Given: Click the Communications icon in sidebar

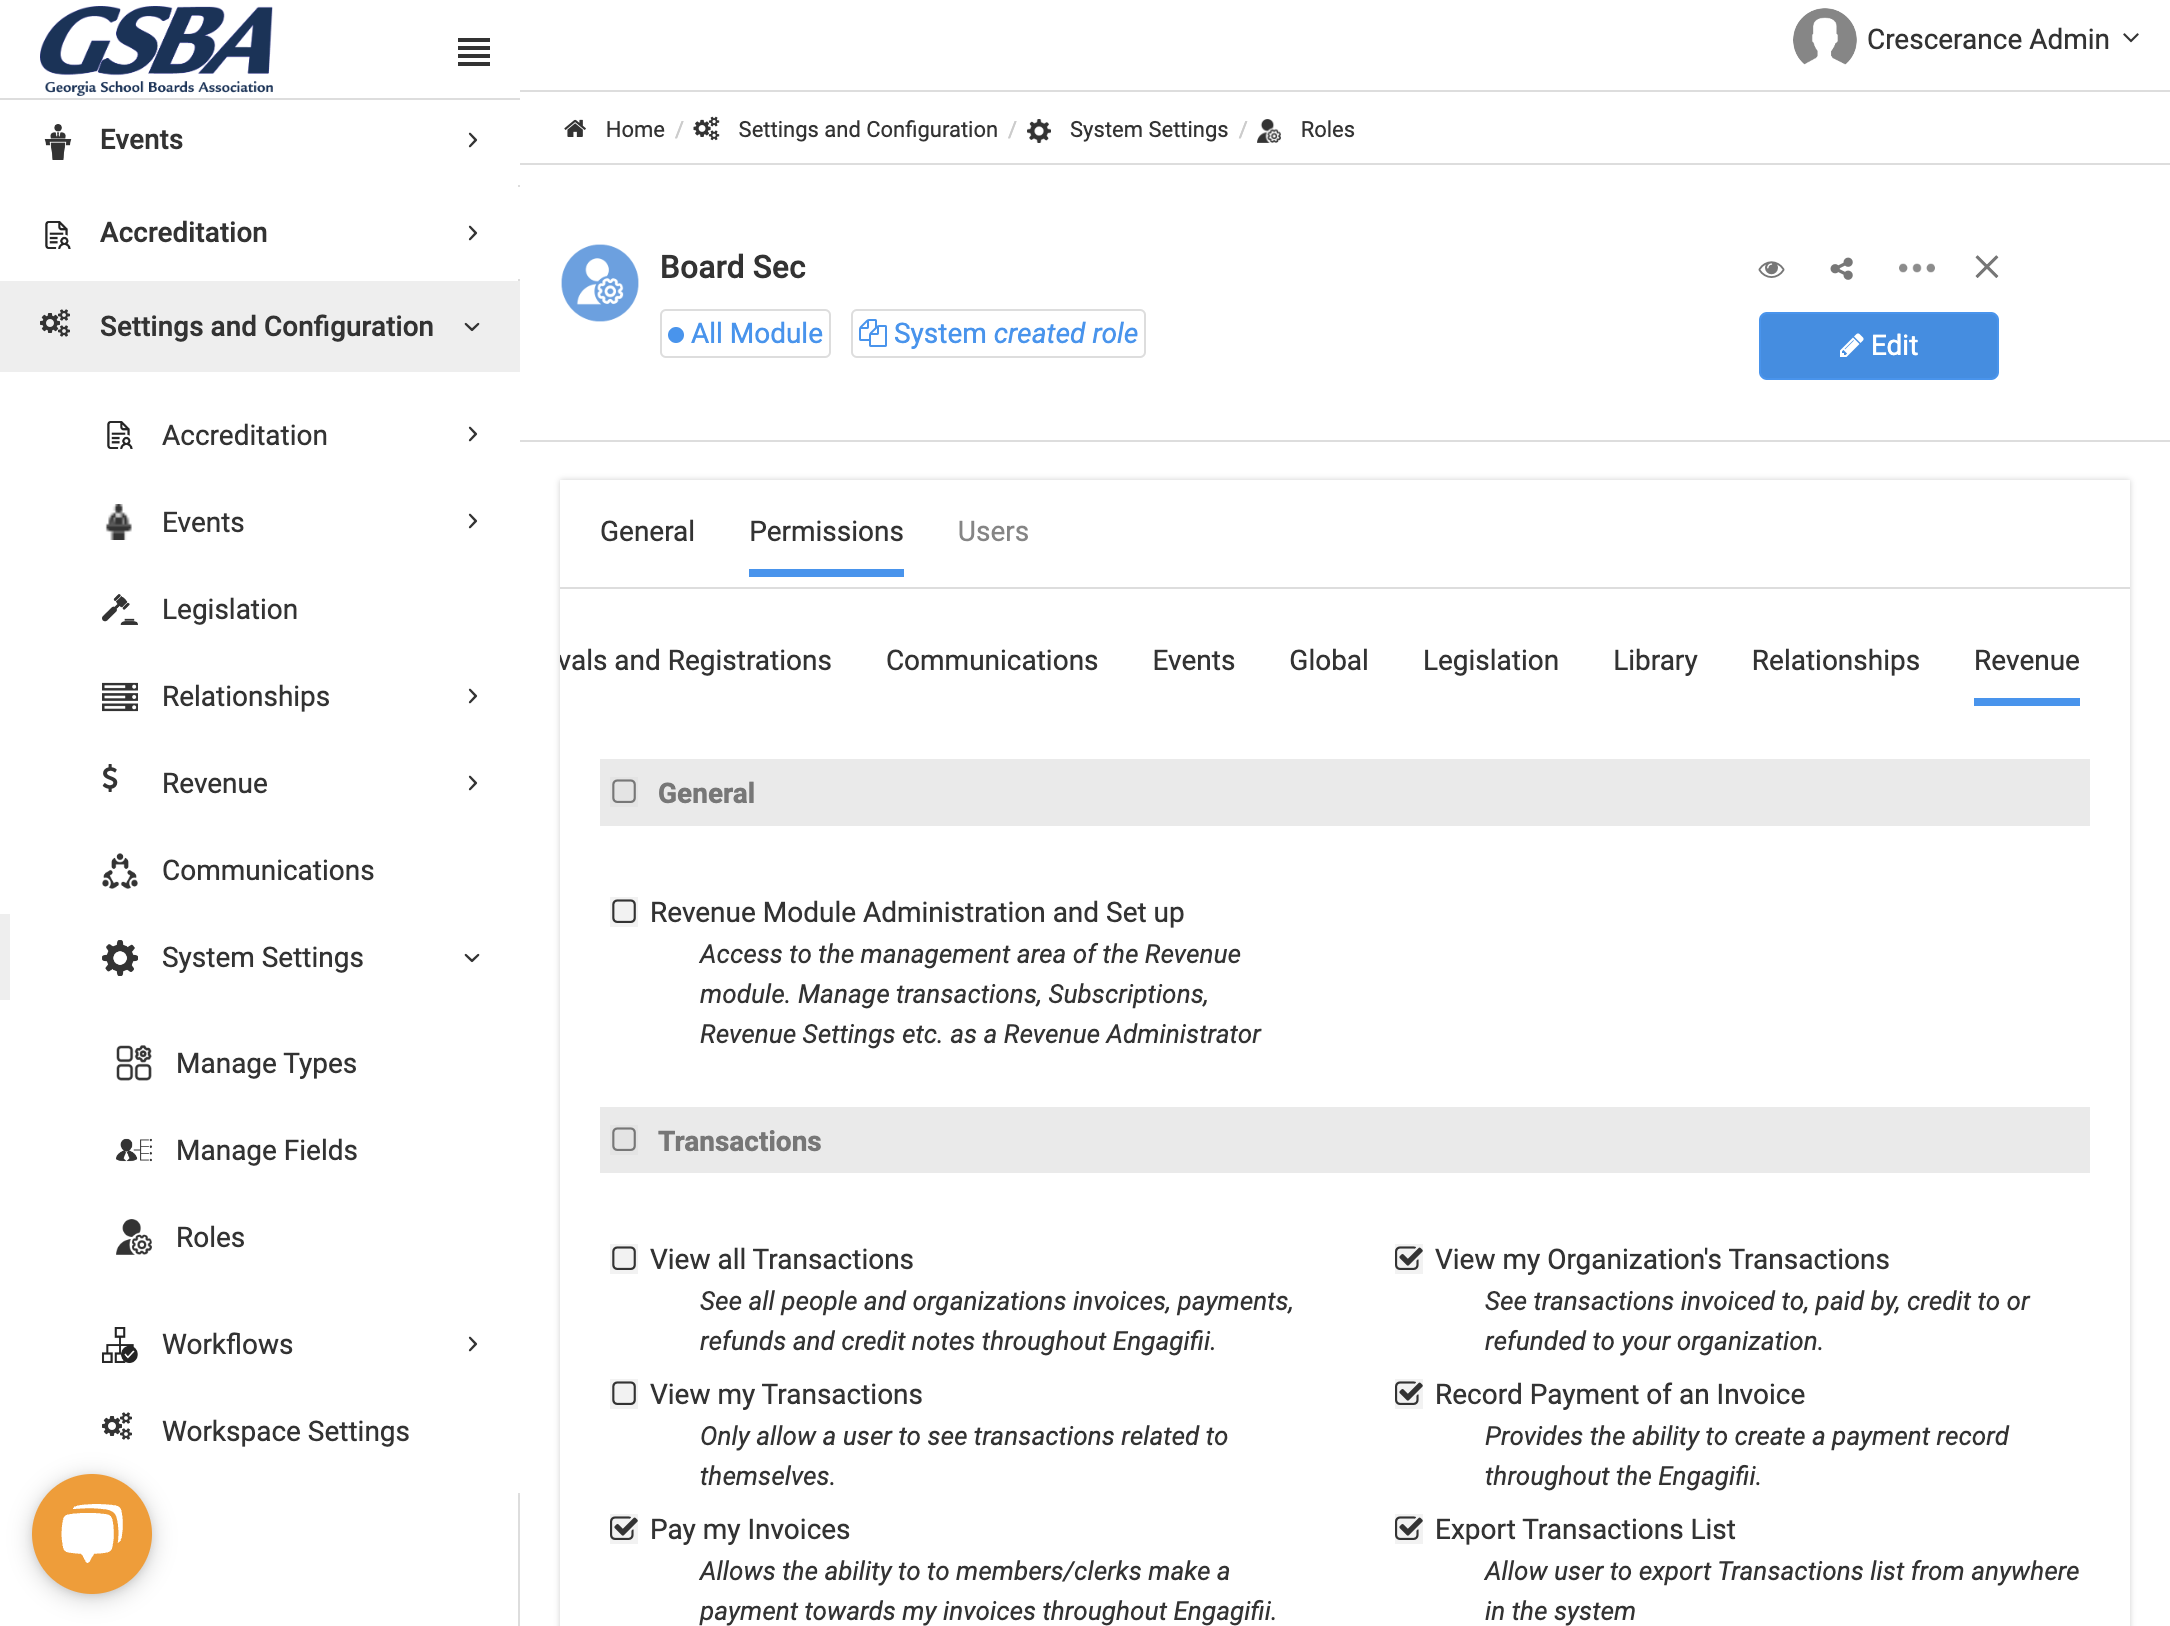Looking at the screenshot, I should pos(119,870).
